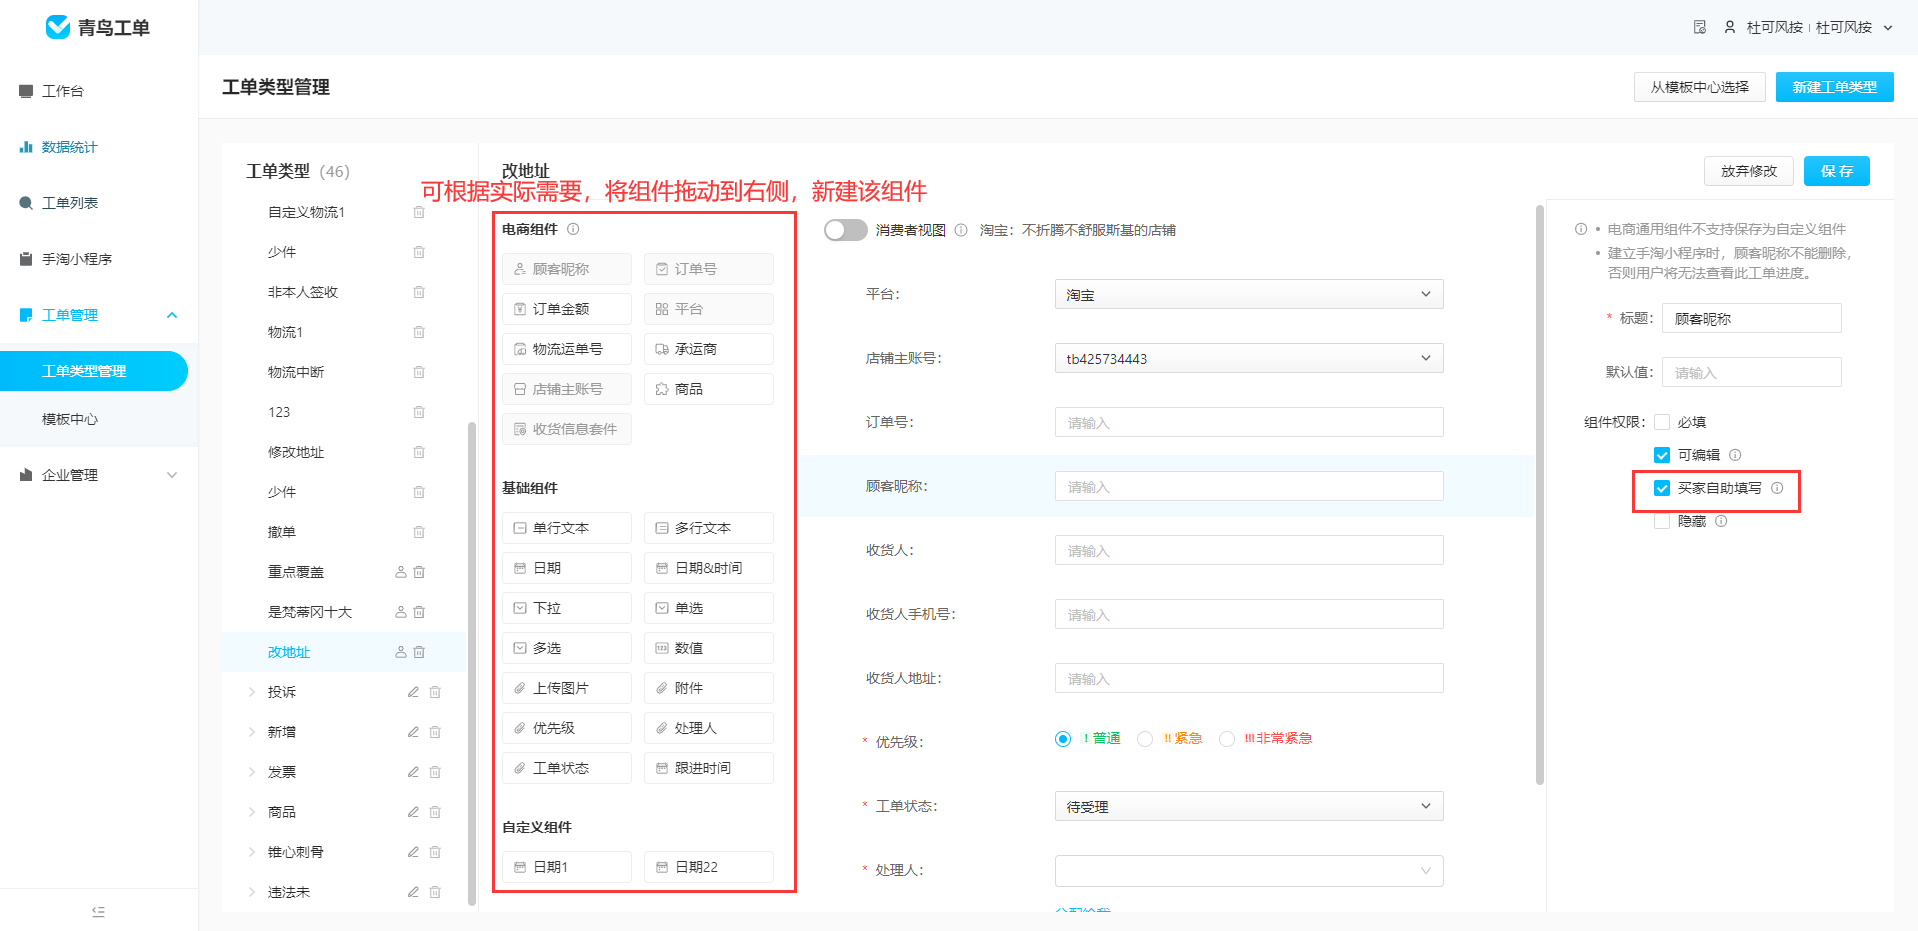Expand the 新增 tree item

pyautogui.click(x=252, y=732)
